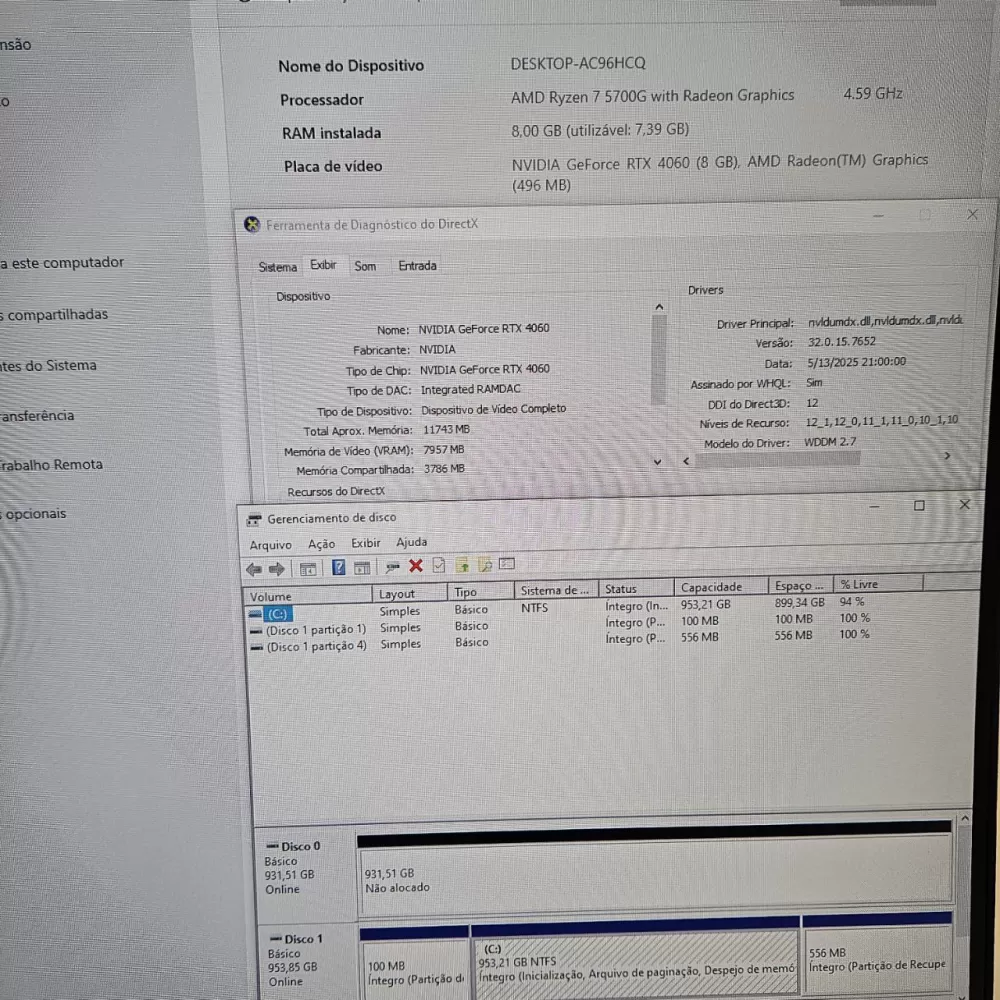Click the DirectX Diagnostic Tool title icon

(252, 224)
